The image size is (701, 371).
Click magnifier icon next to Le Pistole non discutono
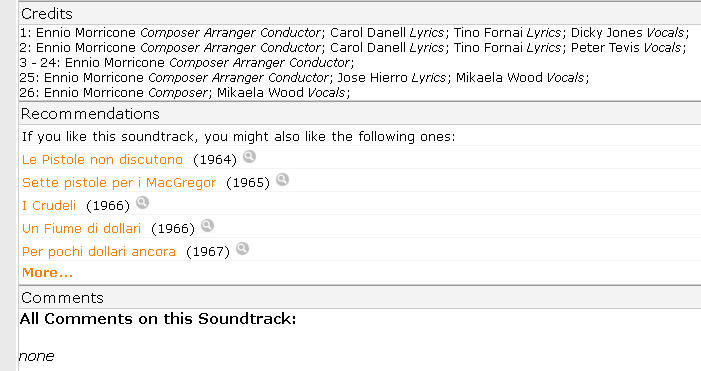pos(249,157)
